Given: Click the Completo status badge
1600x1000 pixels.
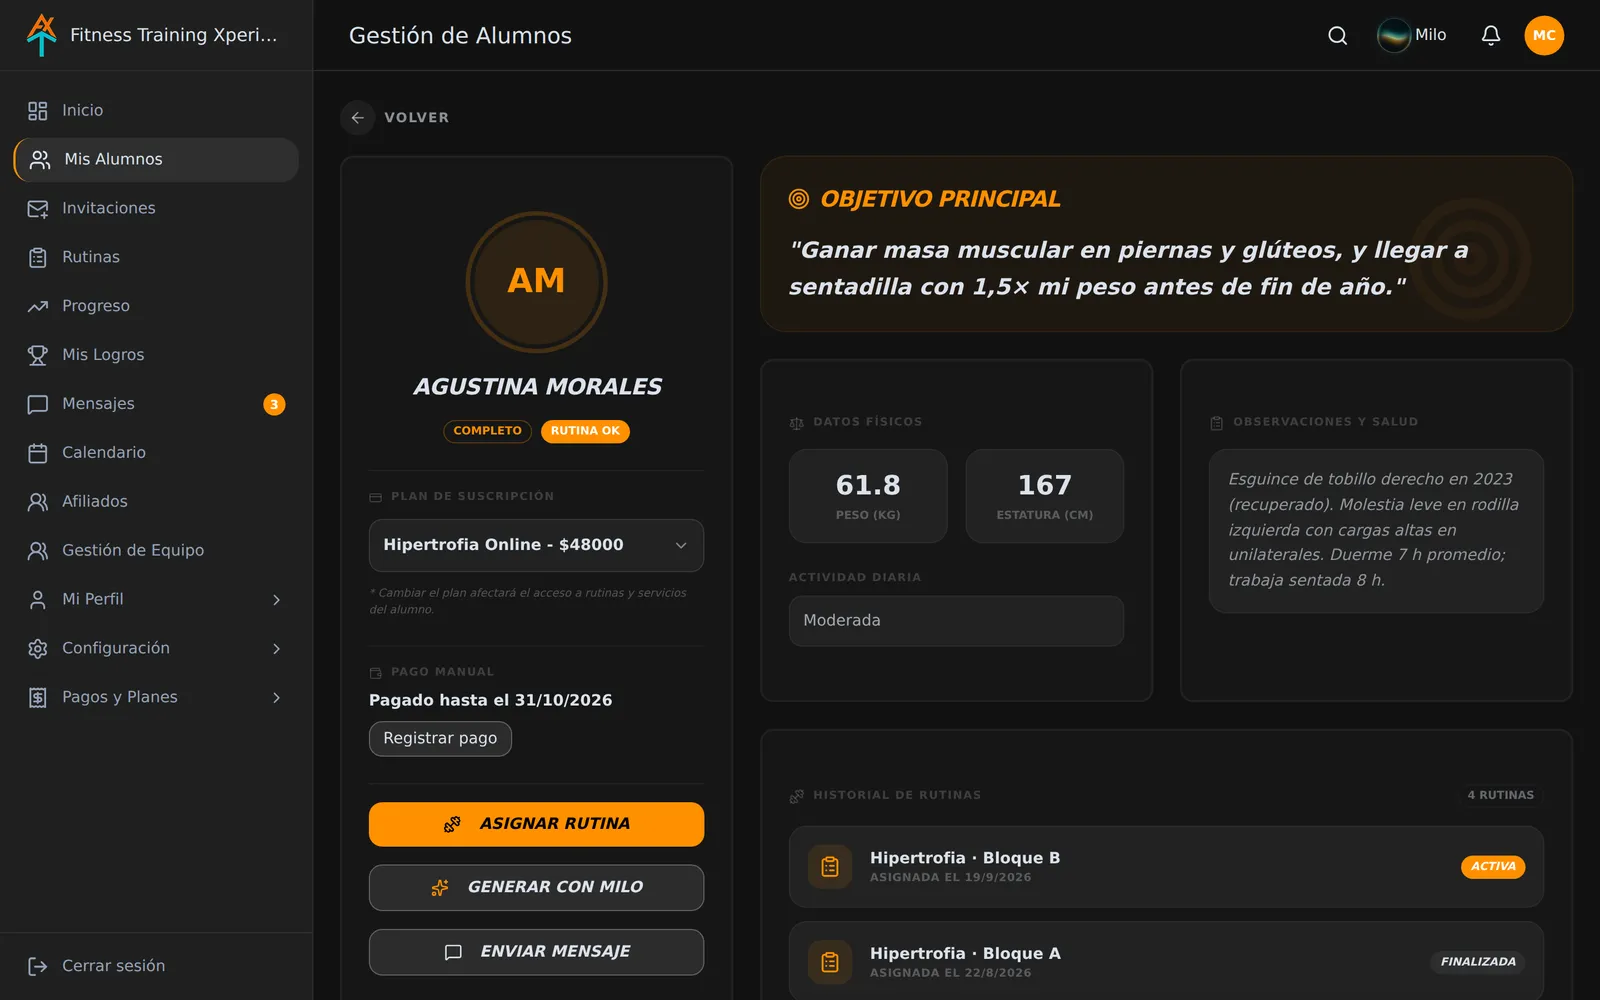Looking at the screenshot, I should [x=488, y=431].
